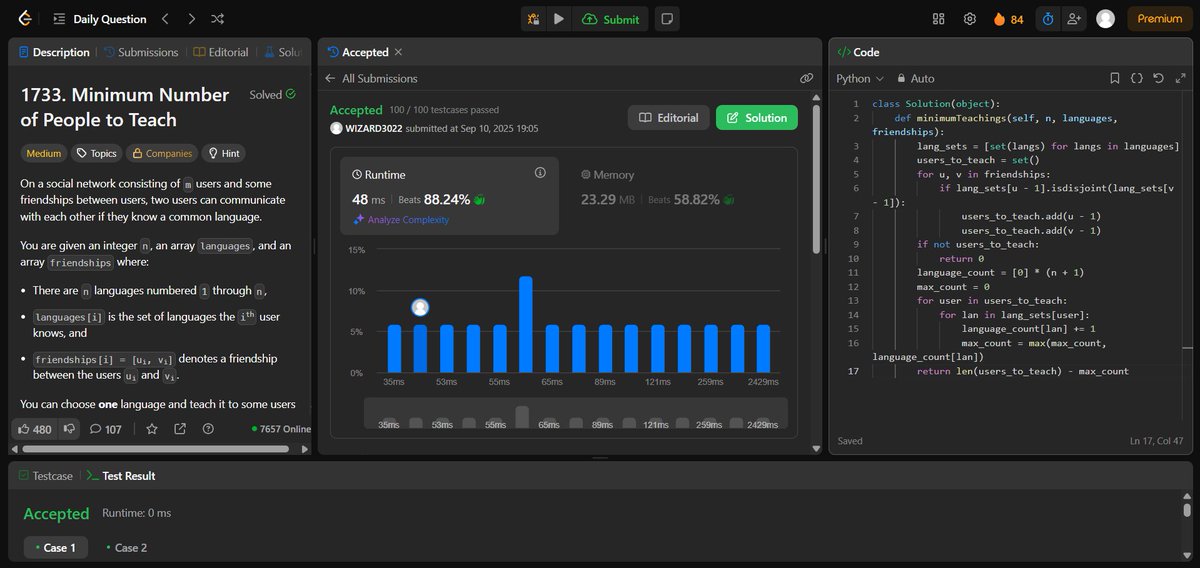This screenshot has height=568, width=1200.
Task: Open settings gear icon
Action: [969, 19]
